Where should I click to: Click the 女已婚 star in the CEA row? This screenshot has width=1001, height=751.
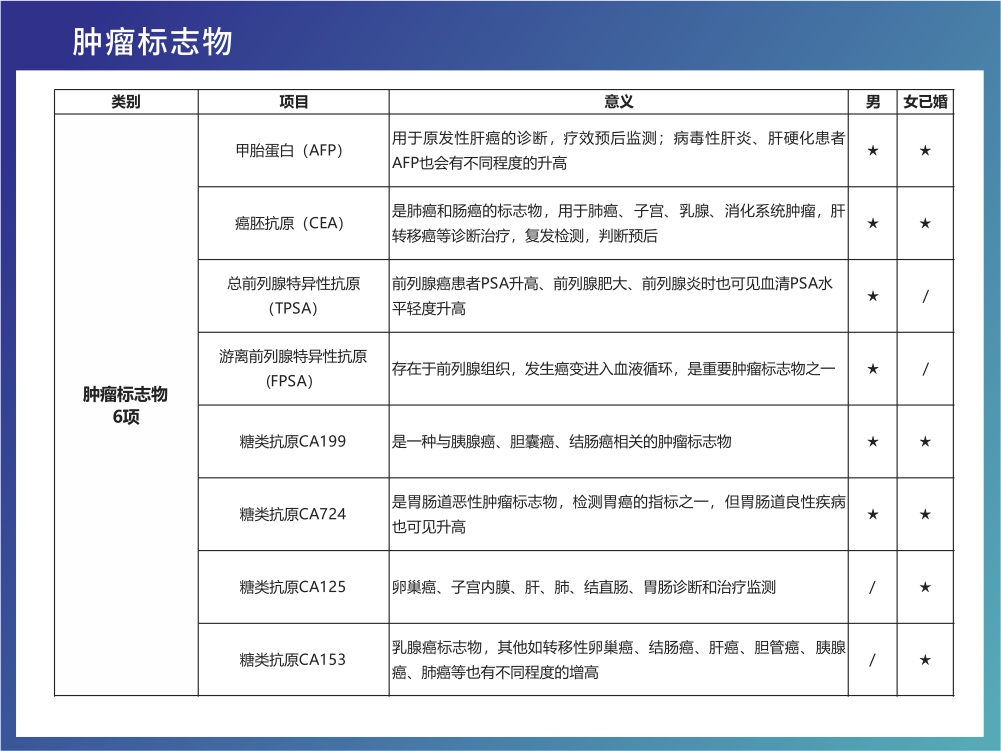925,224
